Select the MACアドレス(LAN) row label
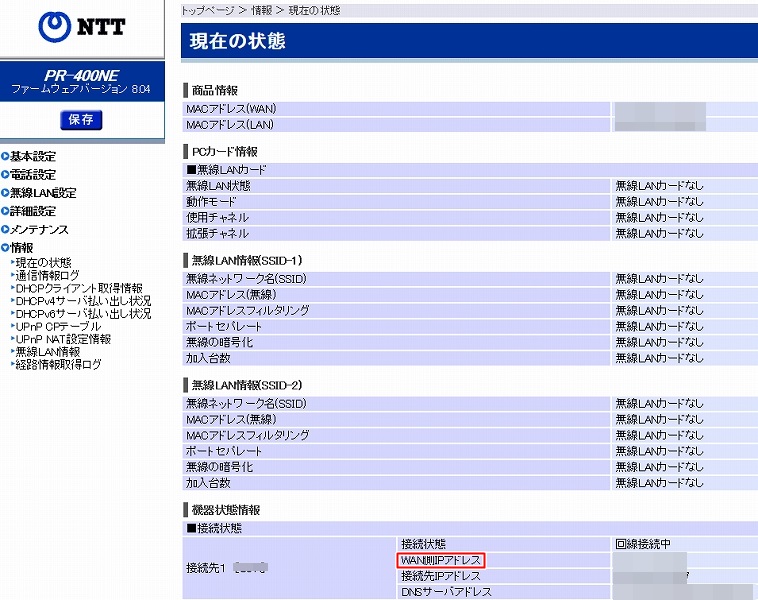The width and height of the screenshot is (758, 600). pyautogui.click(x=230, y=125)
